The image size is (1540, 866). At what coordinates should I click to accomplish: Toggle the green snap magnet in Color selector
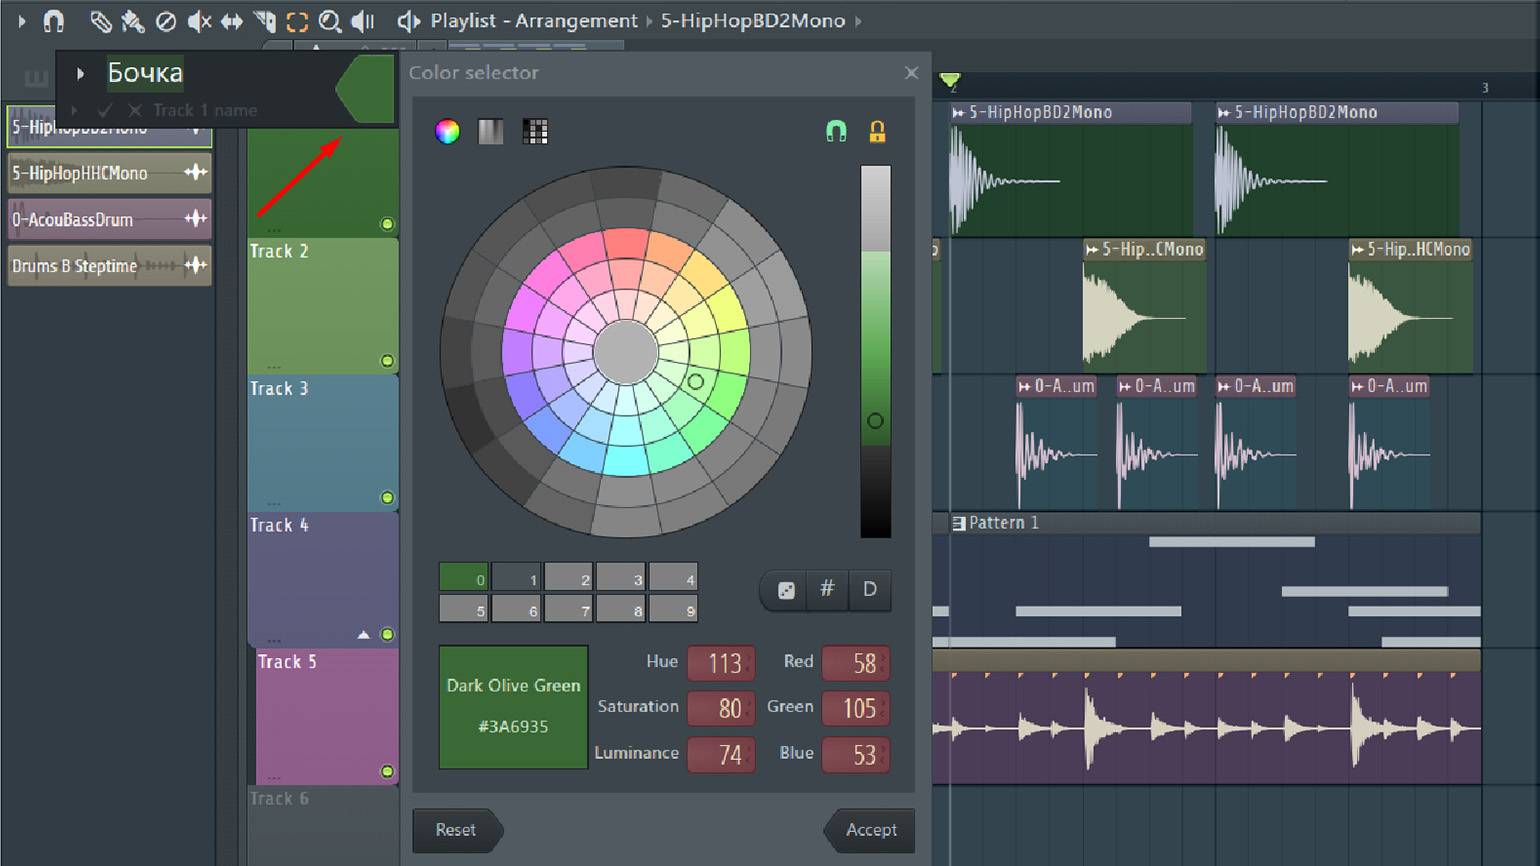(836, 131)
